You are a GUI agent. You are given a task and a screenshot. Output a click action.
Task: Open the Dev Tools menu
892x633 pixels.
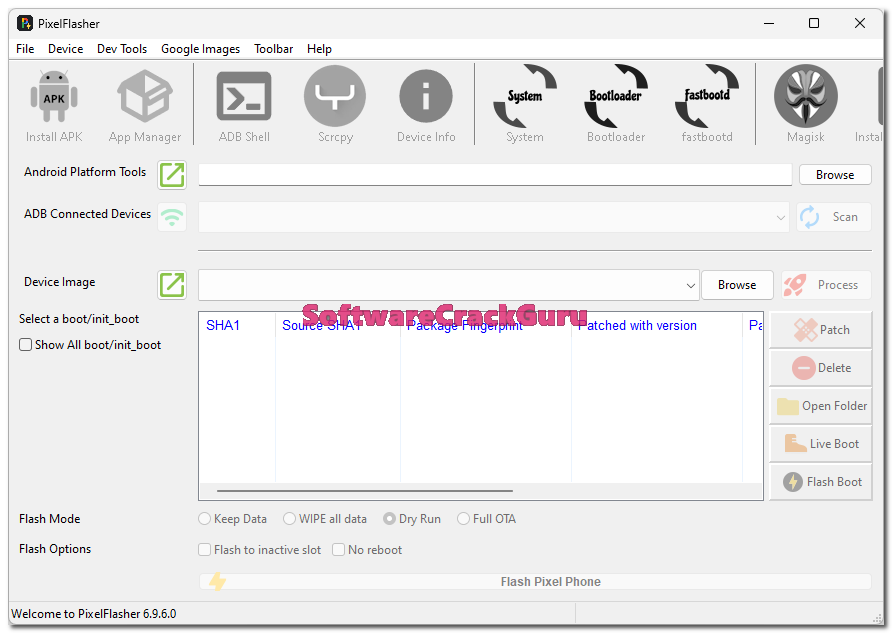coord(122,49)
